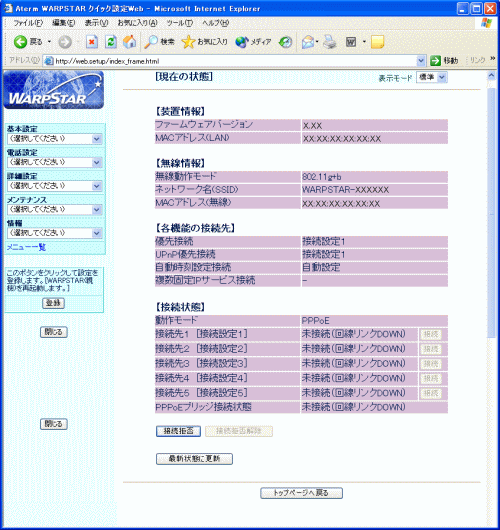Click 接続 button for 接続先4
The height and width of the screenshot is (530, 500).
point(431,379)
